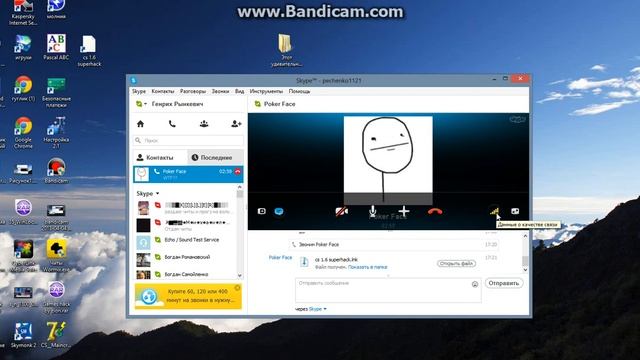Hide contacts sidebar icon in call bar
Image resolution: width=640 pixels, height=360 pixels.
262,211
